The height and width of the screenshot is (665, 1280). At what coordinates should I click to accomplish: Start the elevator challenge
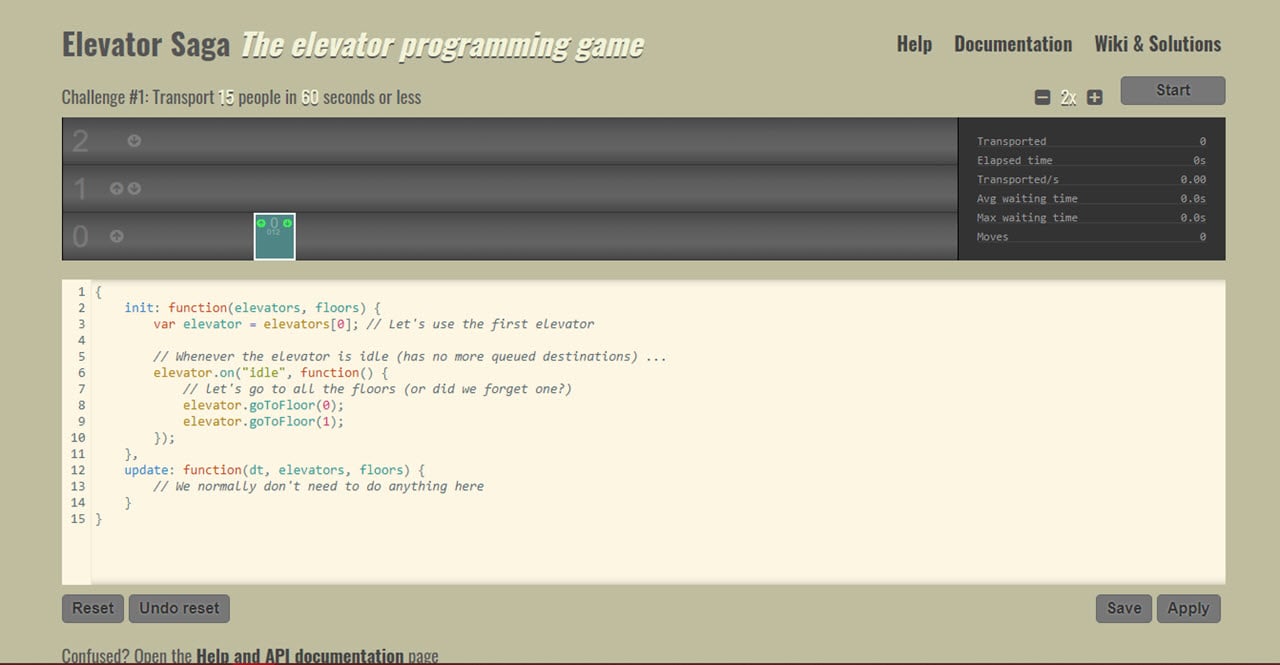click(x=1172, y=90)
